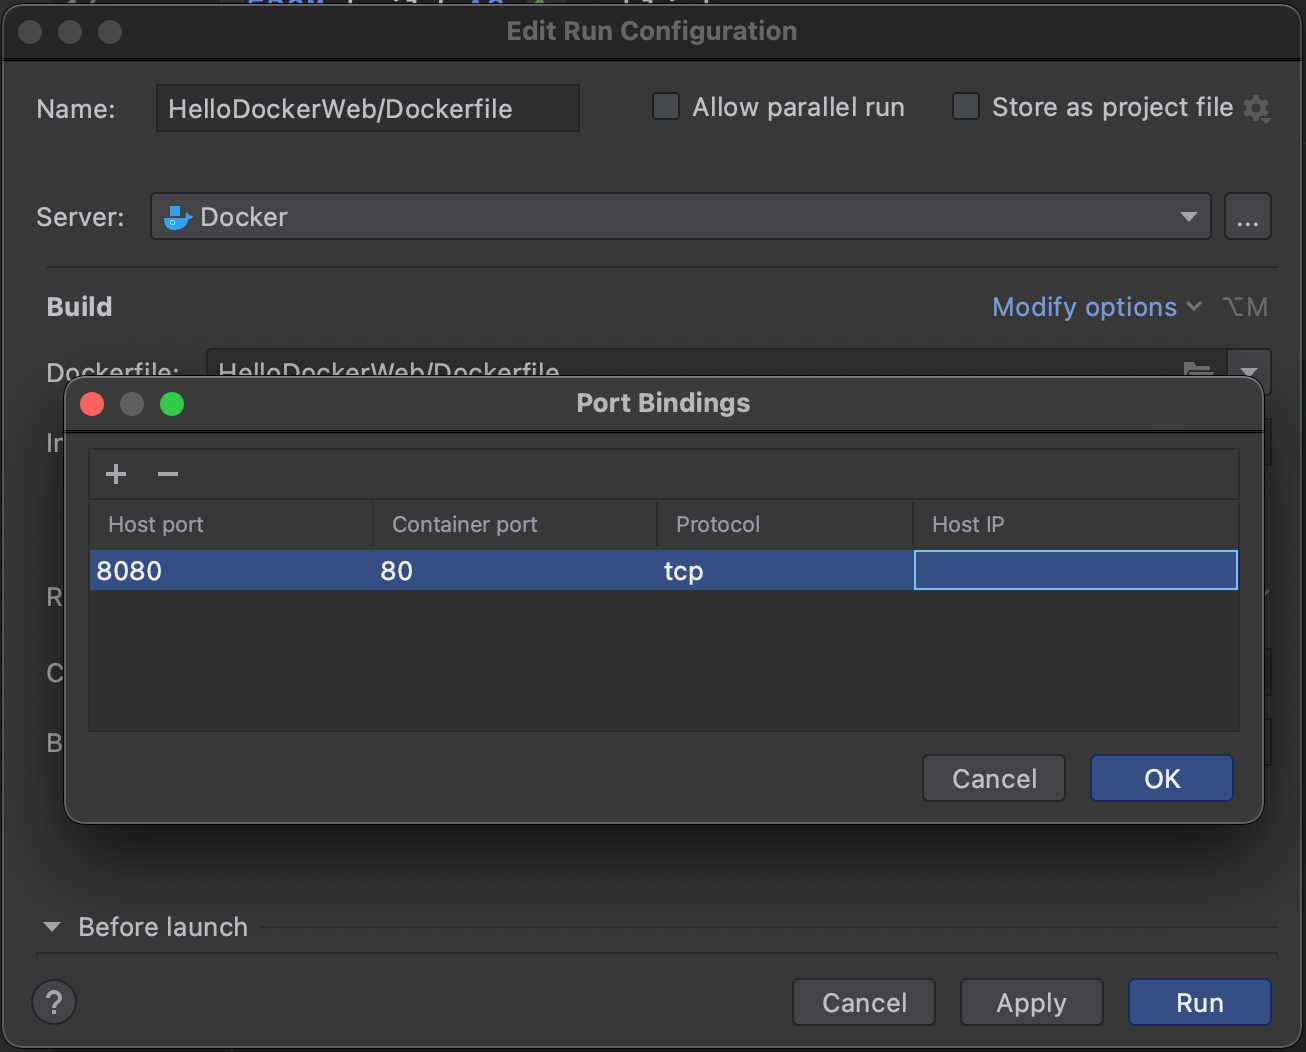The height and width of the screenshot is (1052, 1306).
Task: Enable the Allow parallel run checkbox
Action: [666, 107]
